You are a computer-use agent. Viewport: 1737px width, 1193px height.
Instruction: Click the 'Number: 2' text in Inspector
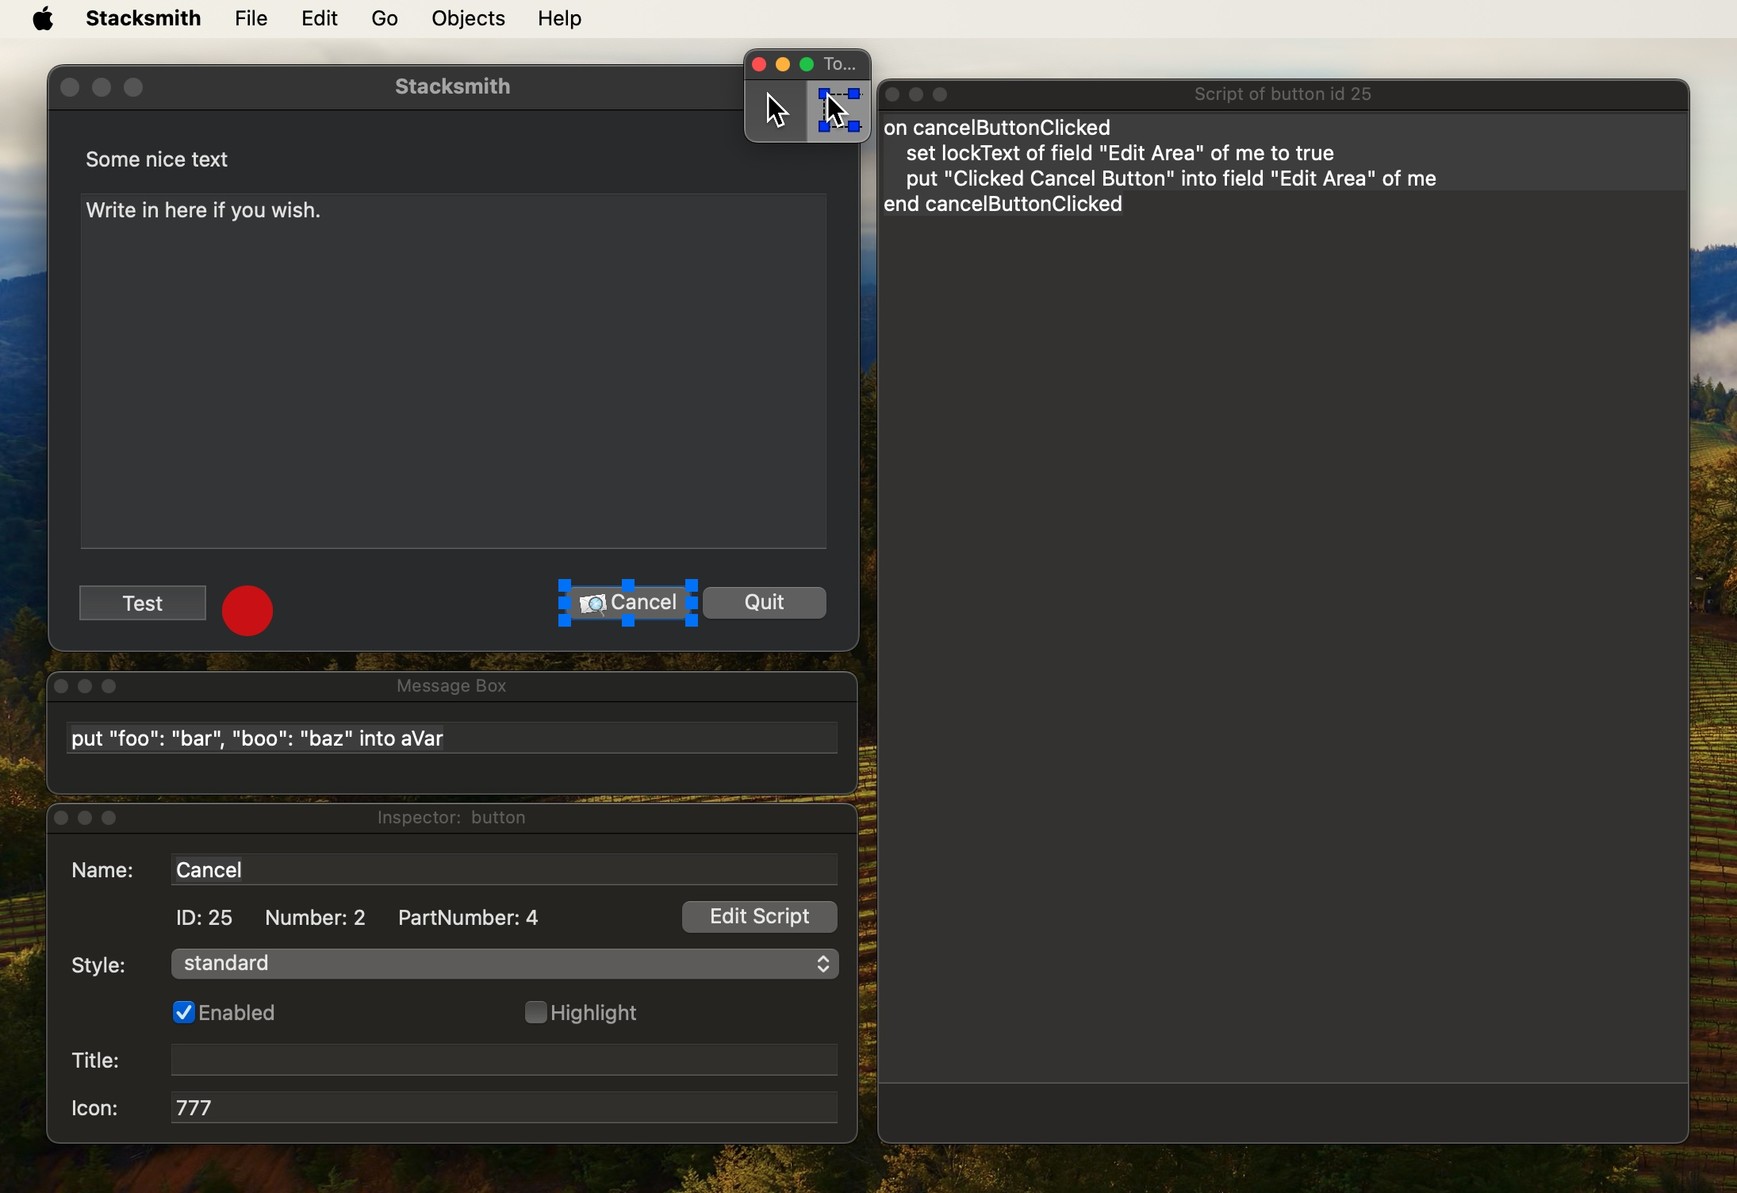315,918
